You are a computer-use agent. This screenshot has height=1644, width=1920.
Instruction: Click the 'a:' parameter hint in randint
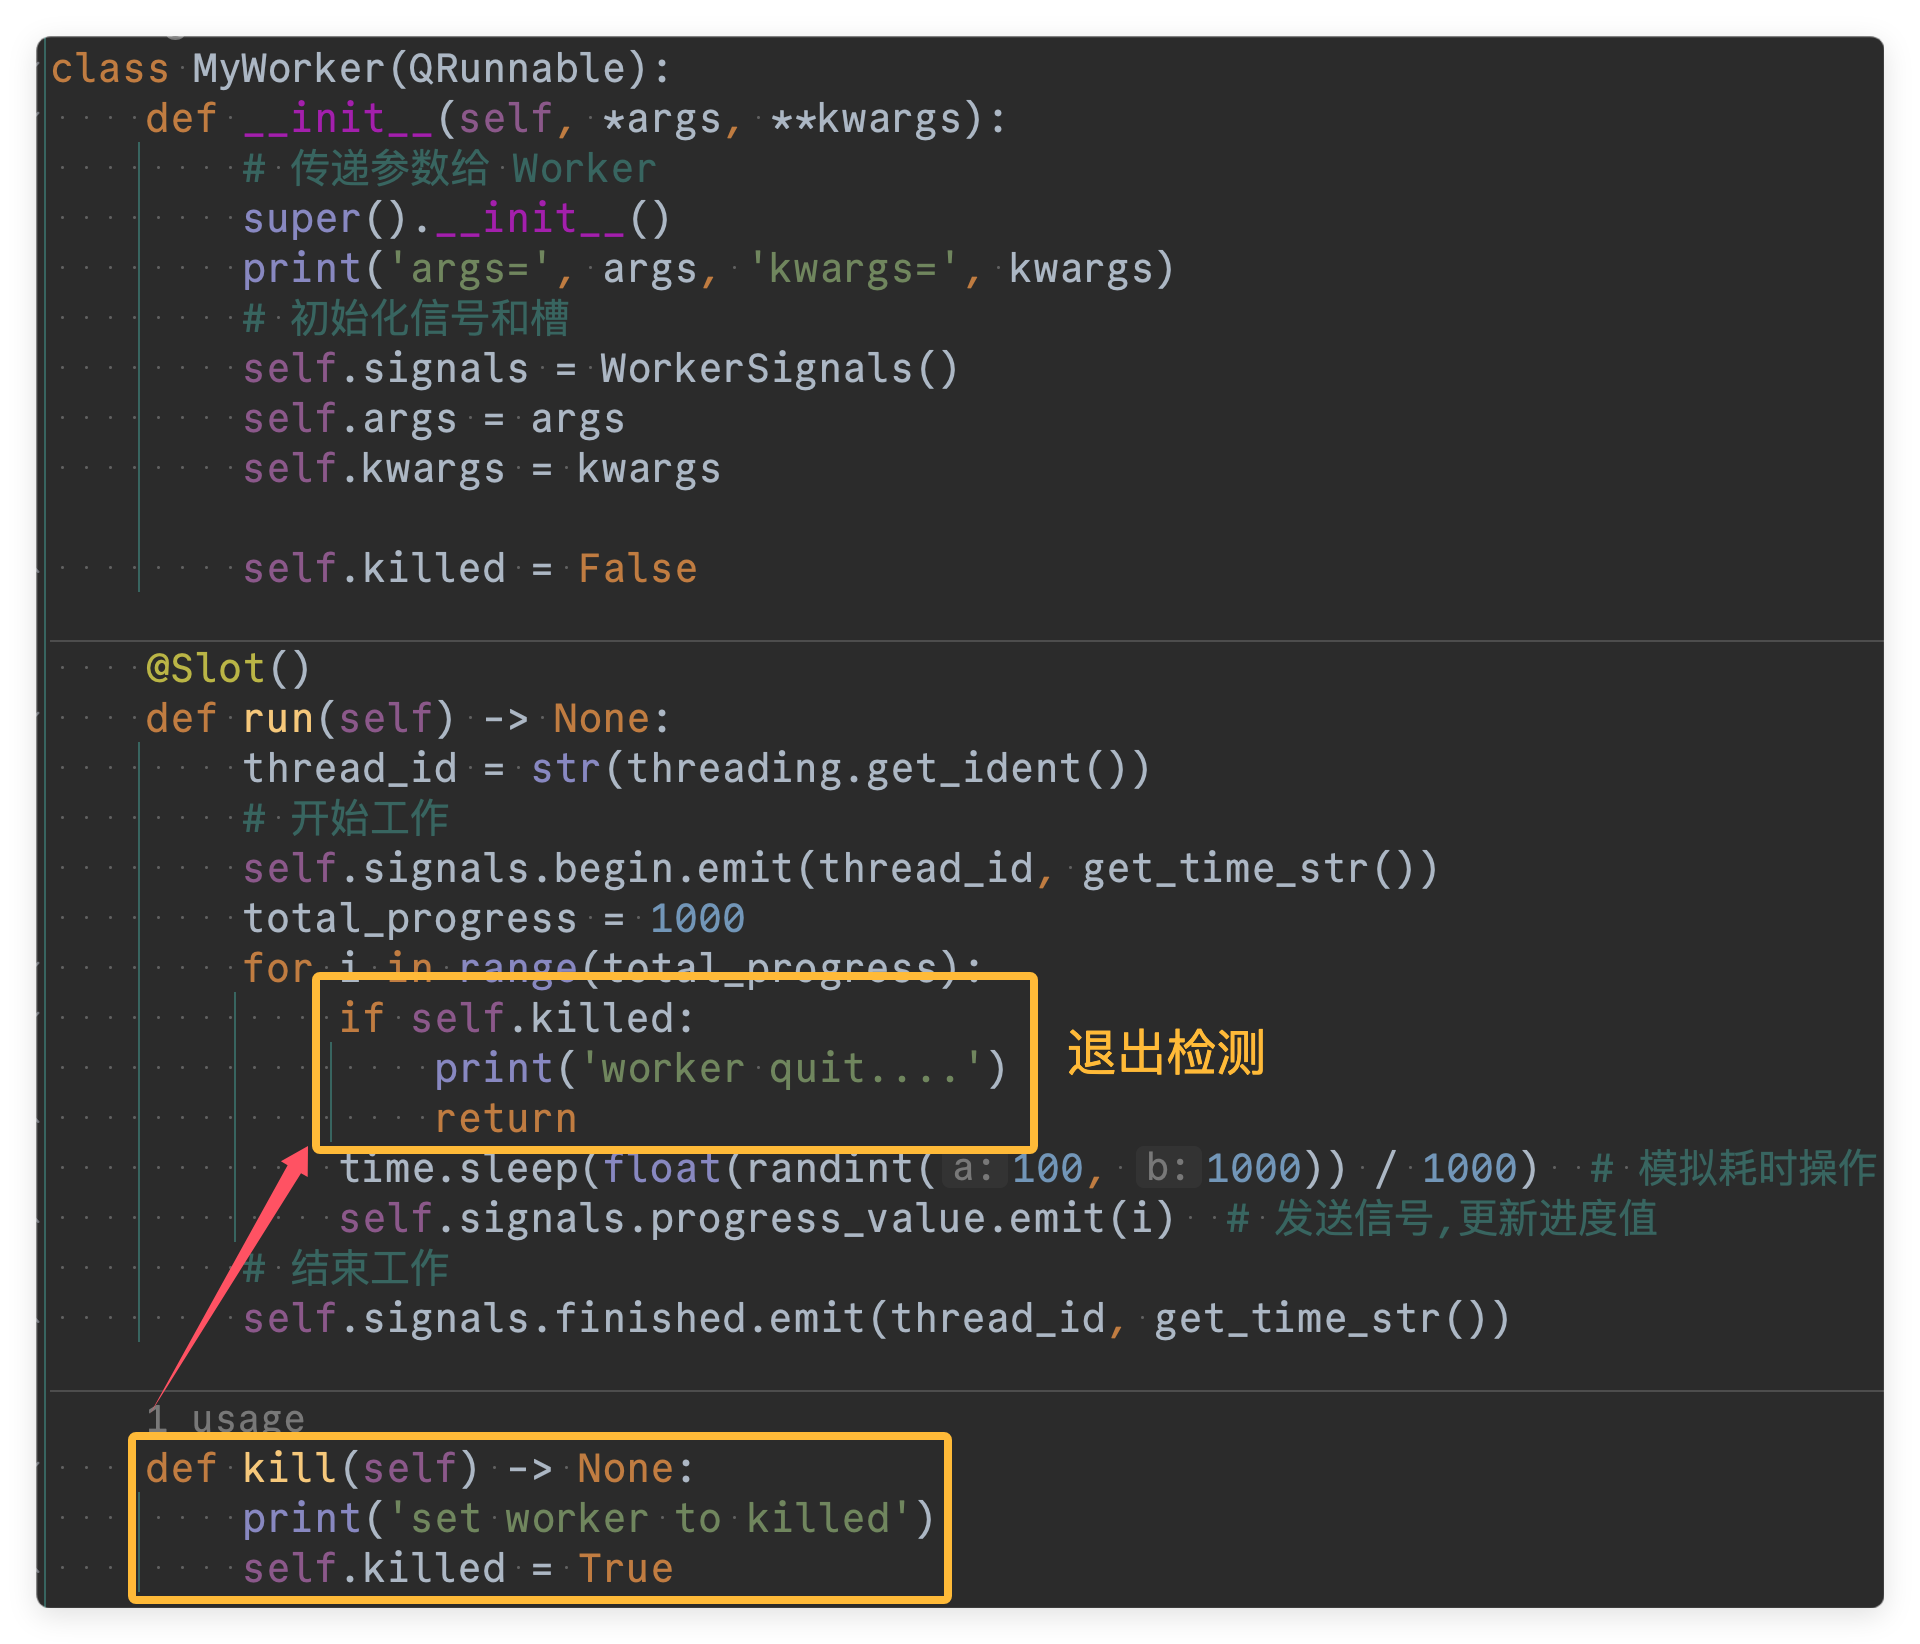point(973,1169)
